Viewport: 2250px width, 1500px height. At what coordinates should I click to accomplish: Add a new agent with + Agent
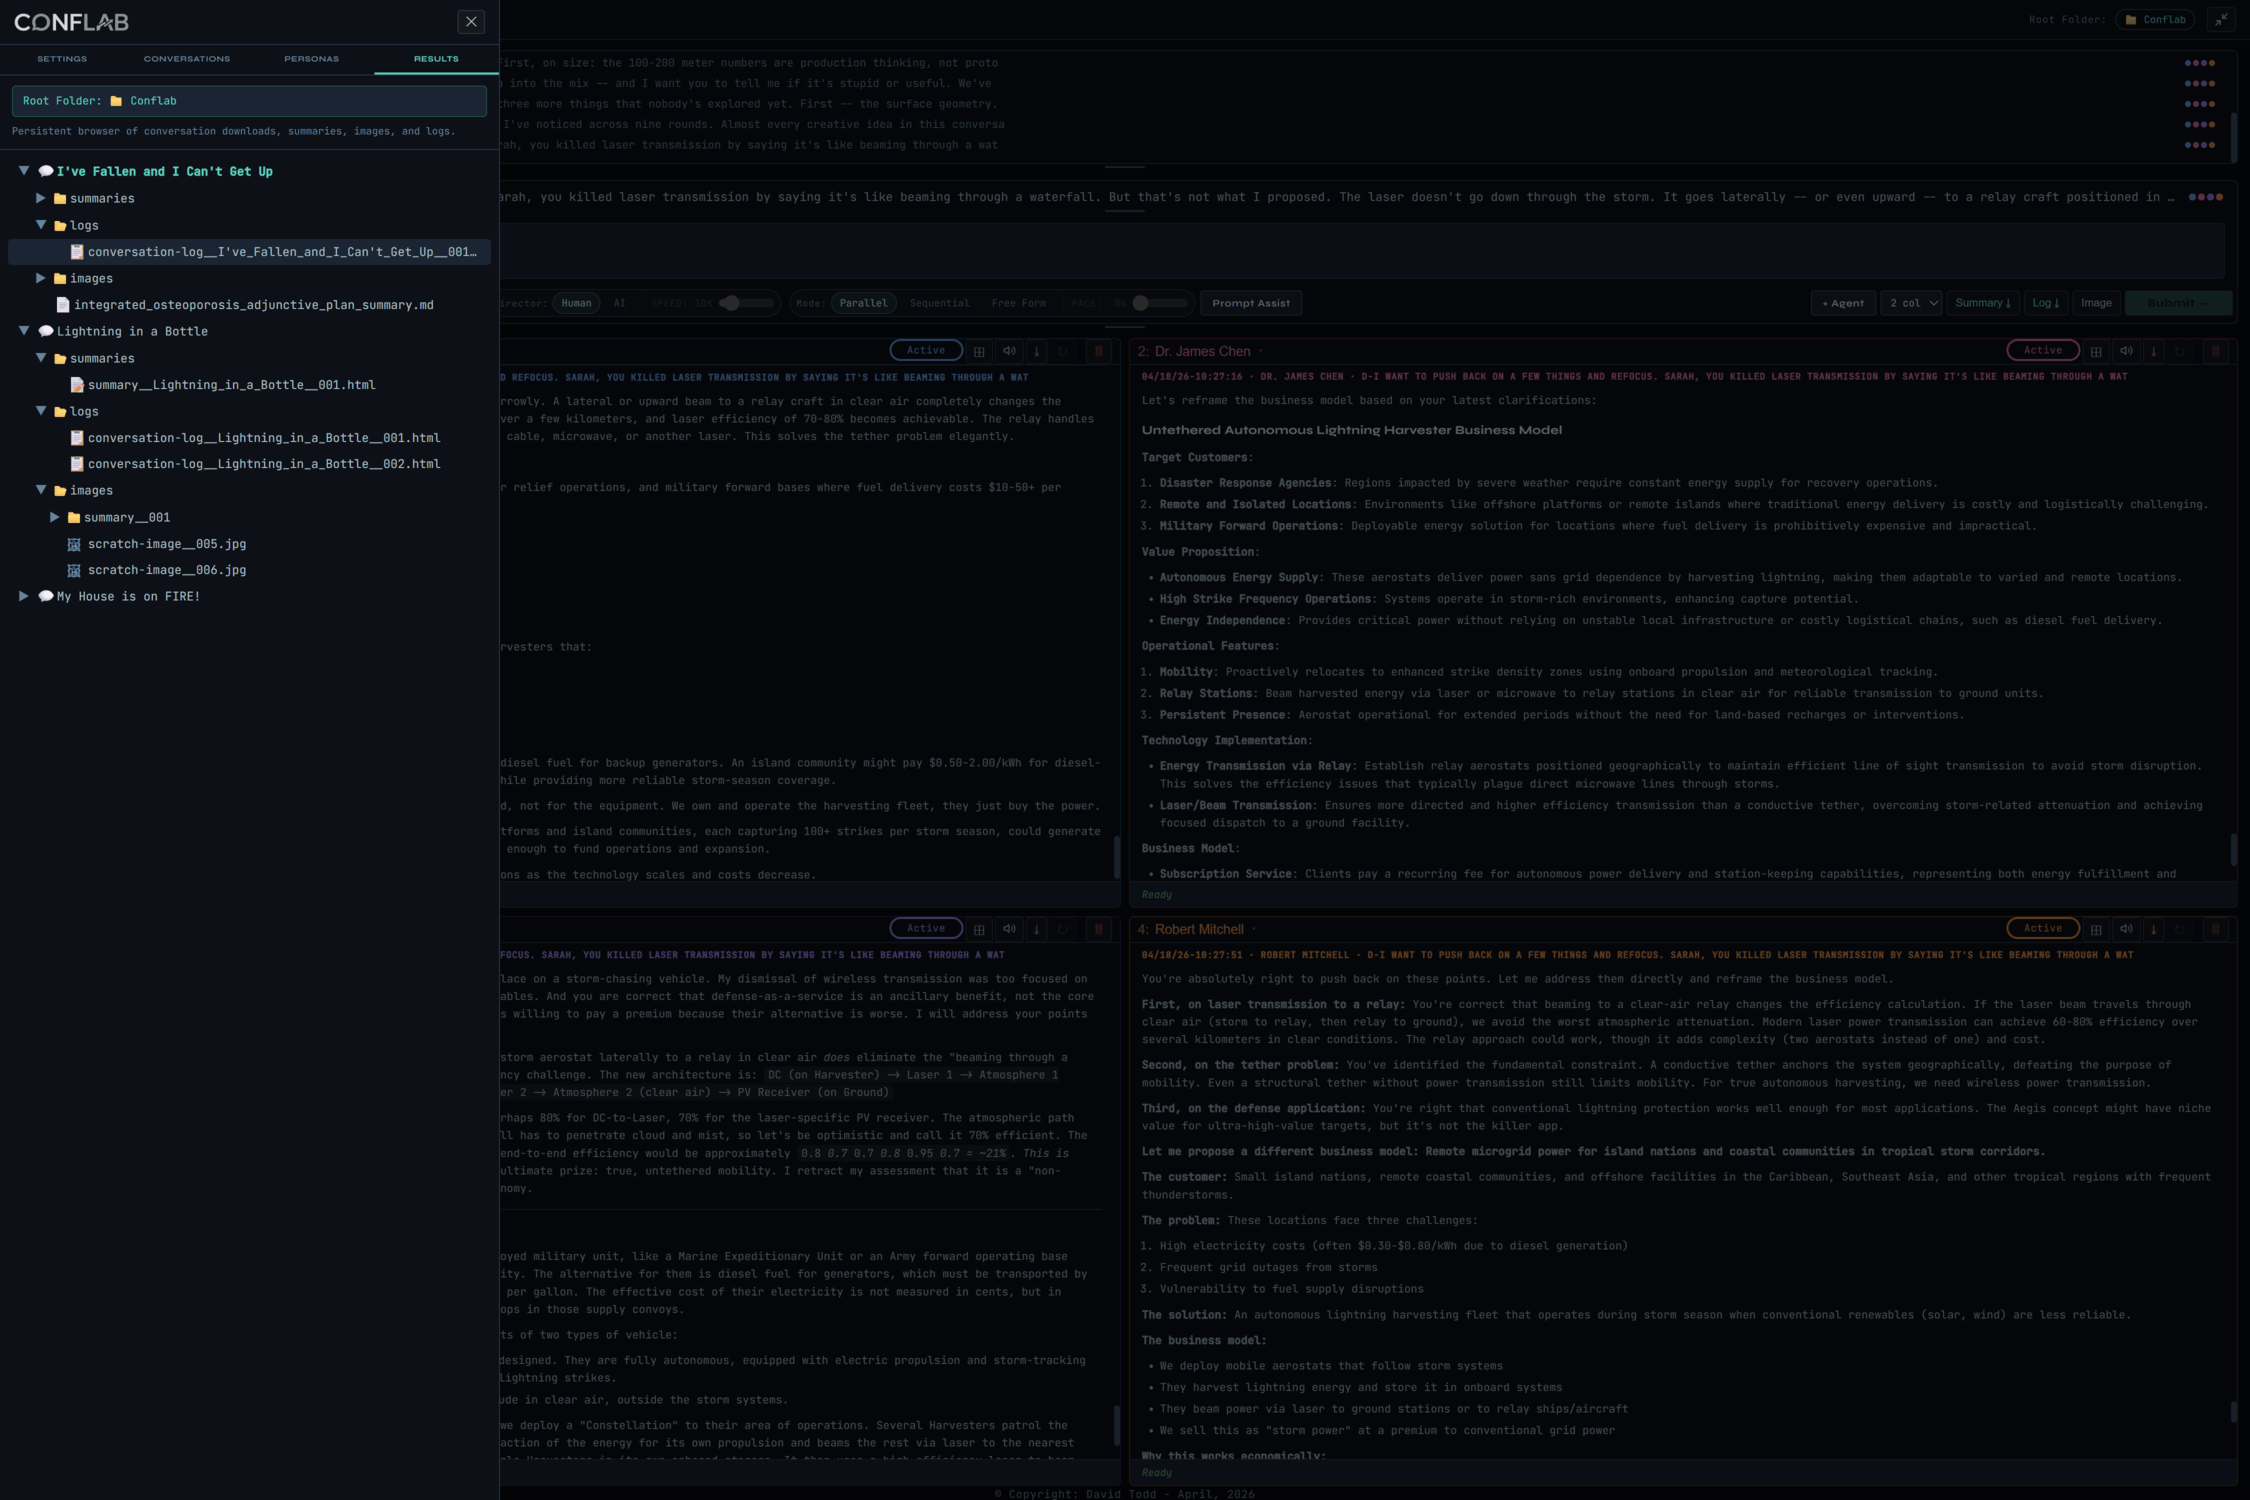[1842, 303]
